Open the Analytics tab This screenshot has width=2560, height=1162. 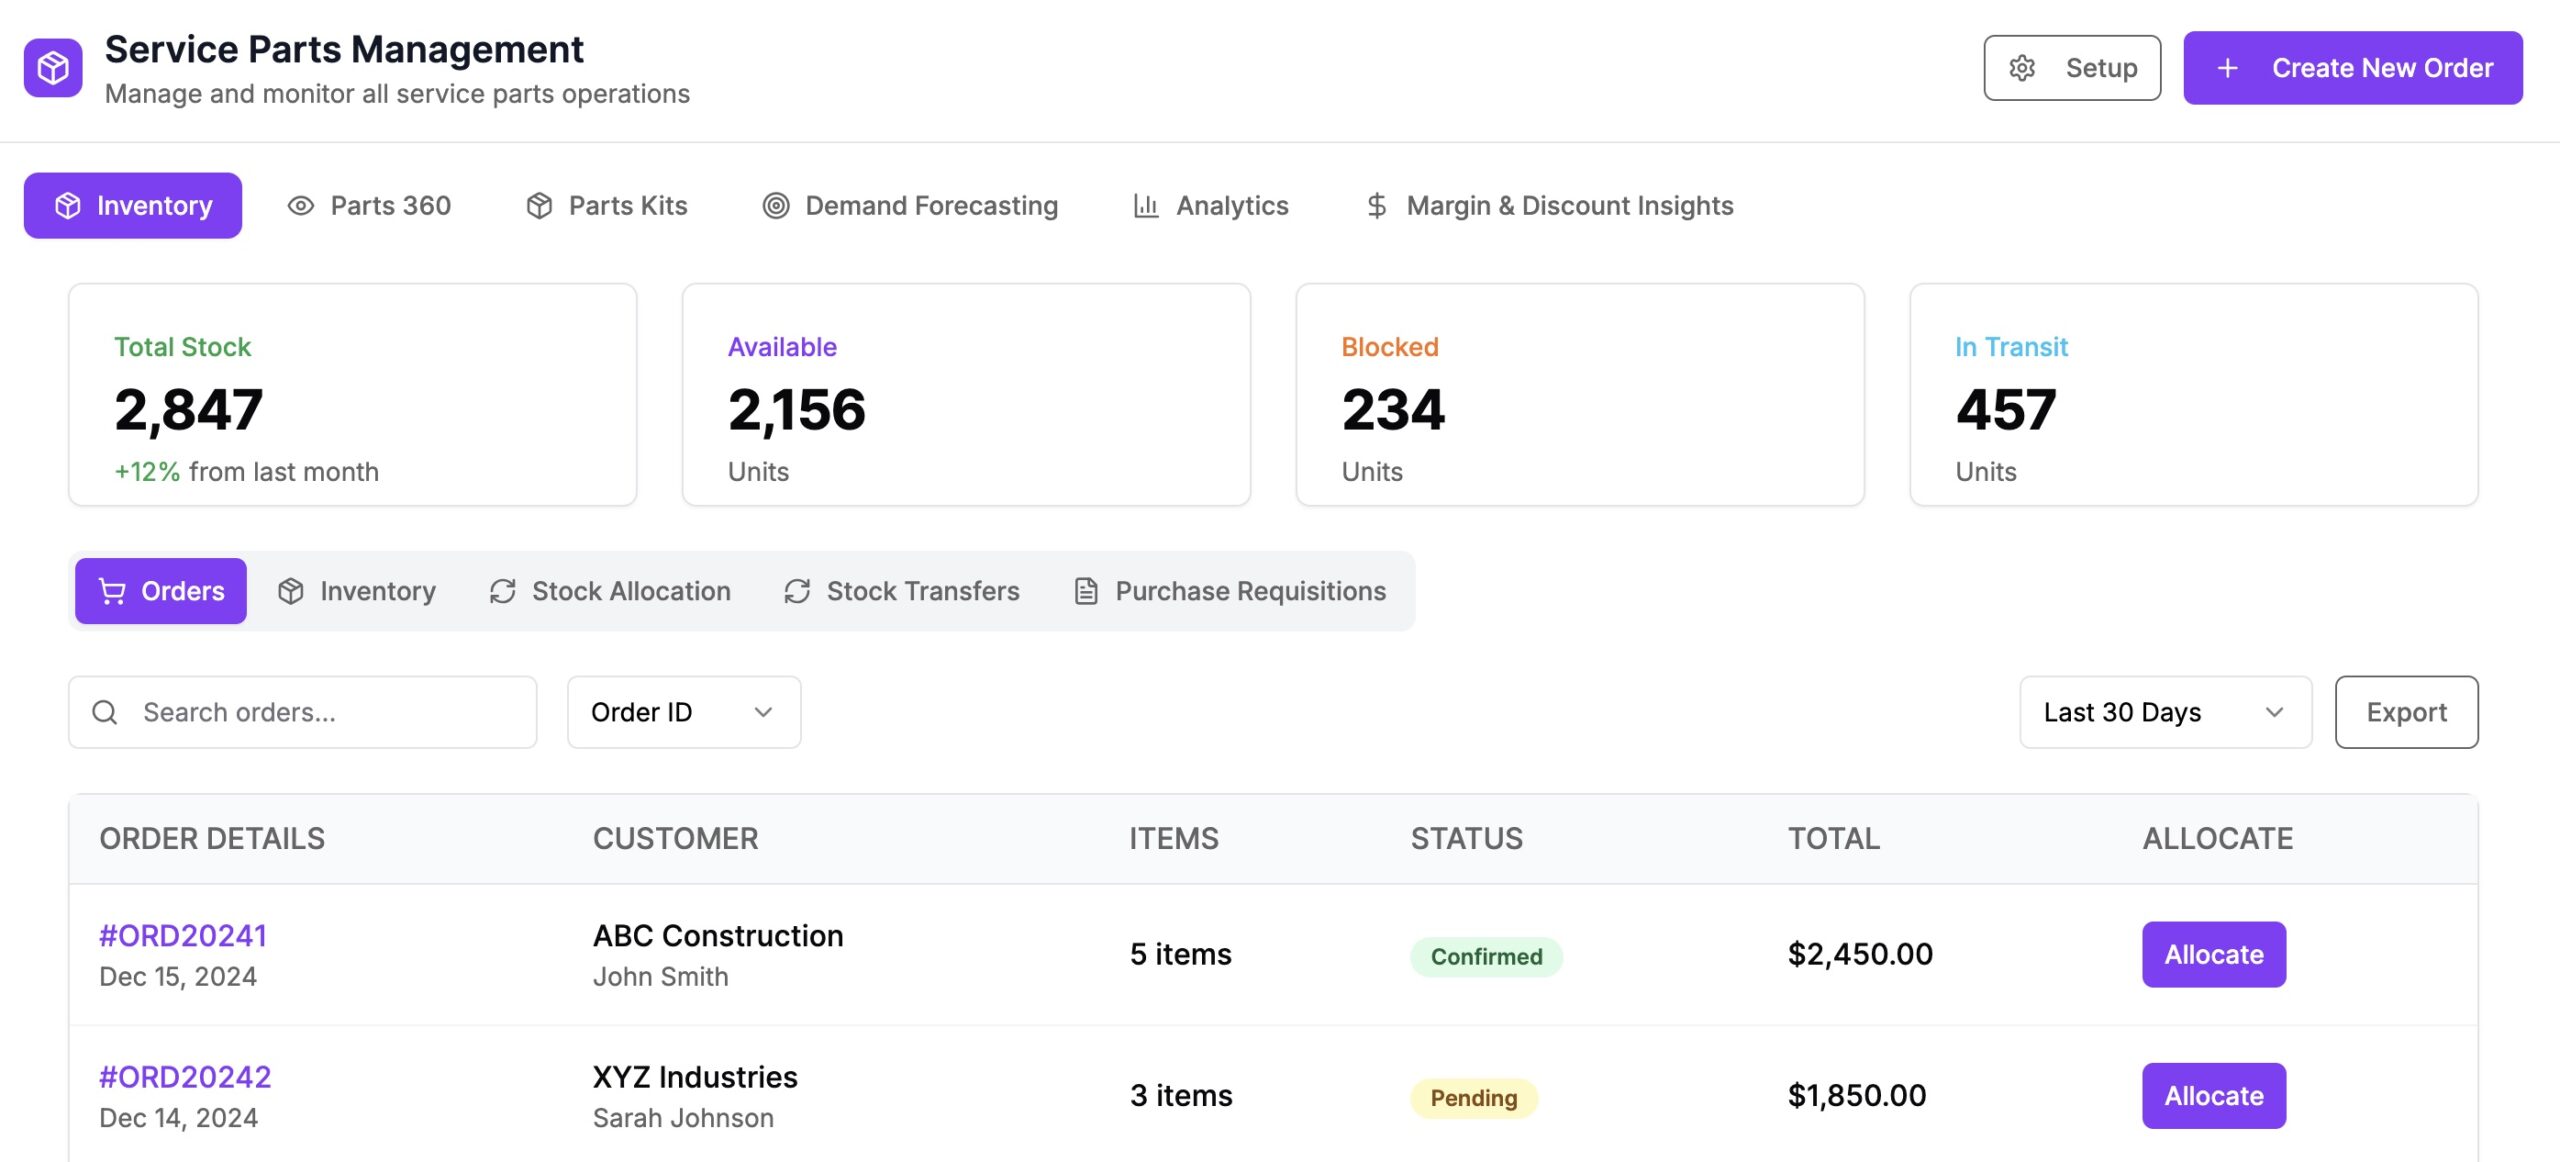(x=1211, y=205)
